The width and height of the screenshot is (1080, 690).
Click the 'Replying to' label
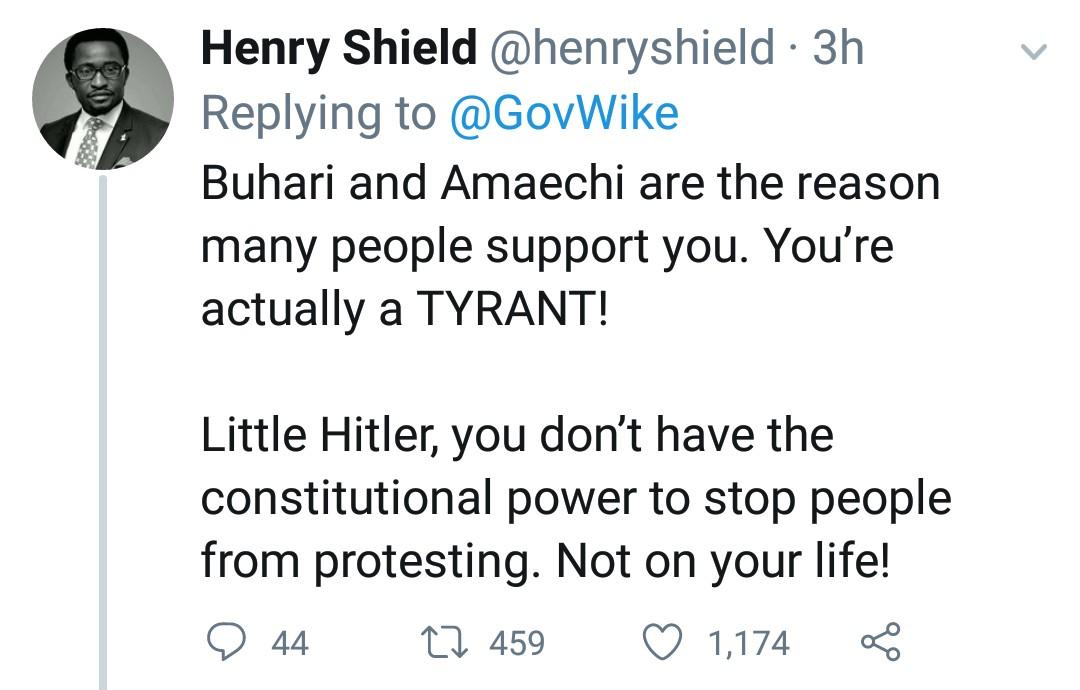pos(318,114)
